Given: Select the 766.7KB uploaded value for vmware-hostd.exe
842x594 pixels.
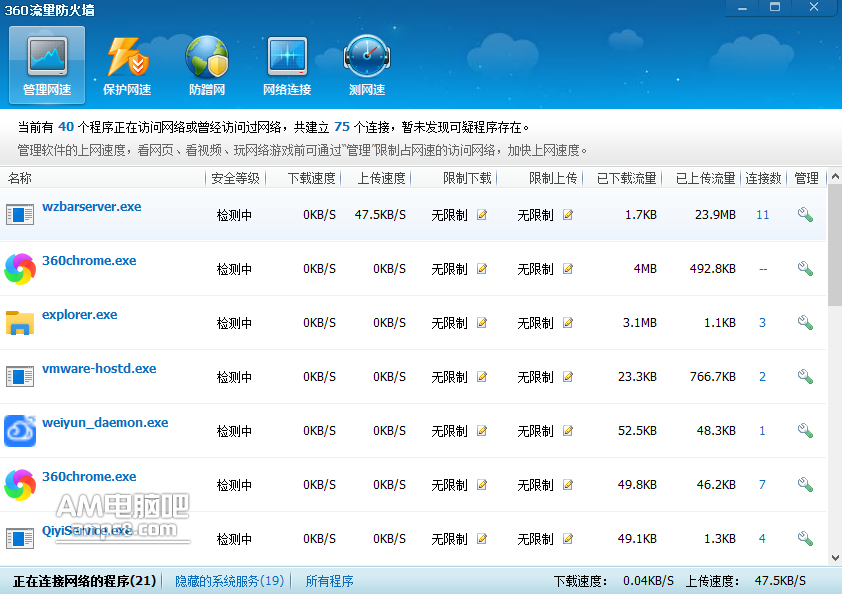Looking at the screenshot, I should tap(713, 376).
